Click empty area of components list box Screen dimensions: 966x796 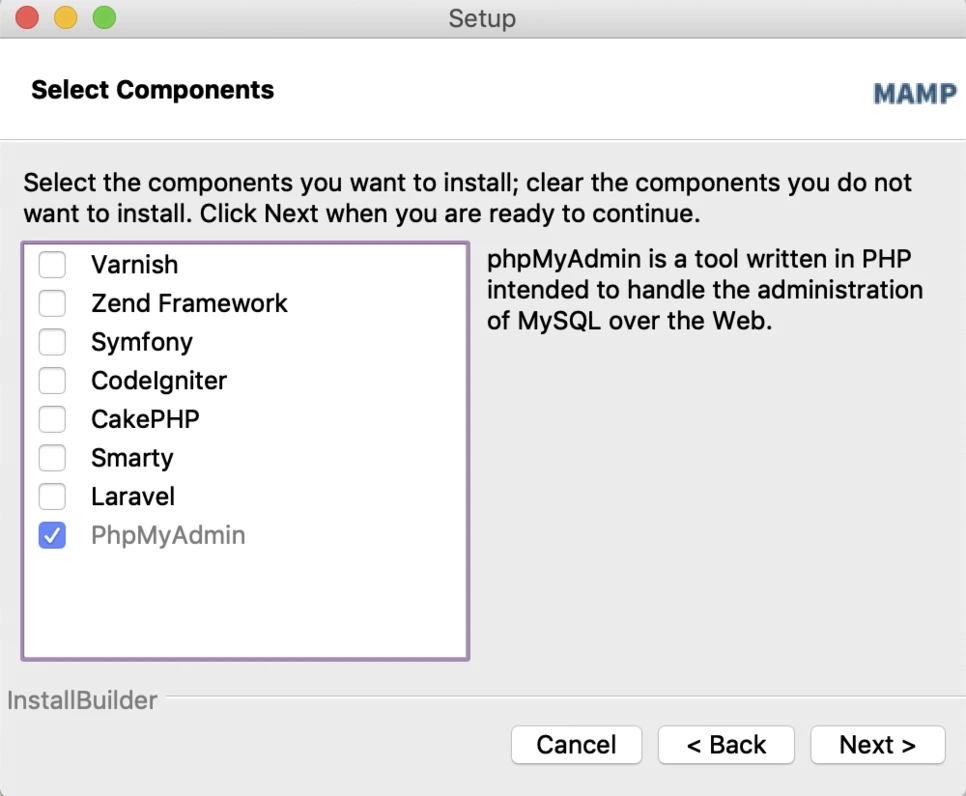pyautogui.click(x=246, y=607)
